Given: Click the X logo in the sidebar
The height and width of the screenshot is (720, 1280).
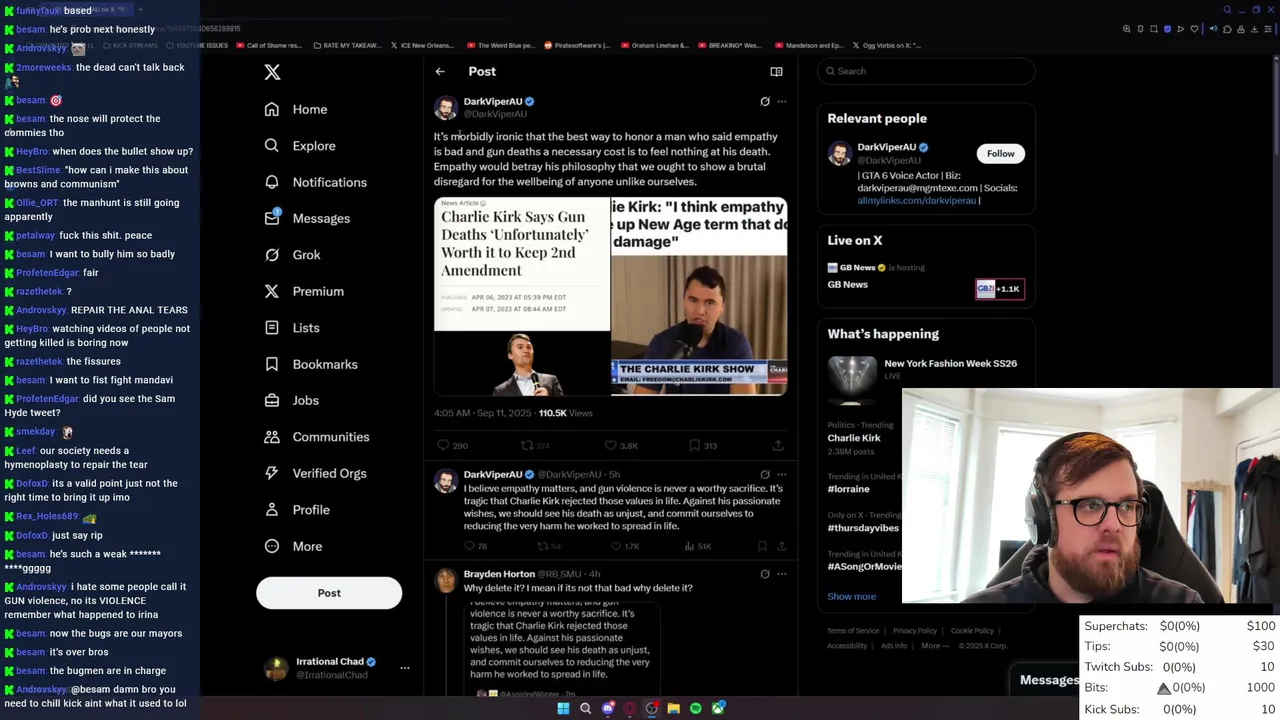Looking at the screenshot, I should coord(272,72).
